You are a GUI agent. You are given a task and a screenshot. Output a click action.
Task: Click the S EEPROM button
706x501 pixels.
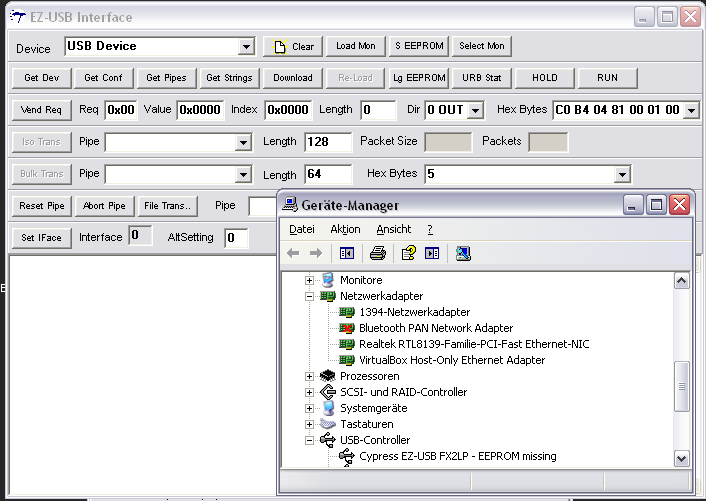point(419,46)
